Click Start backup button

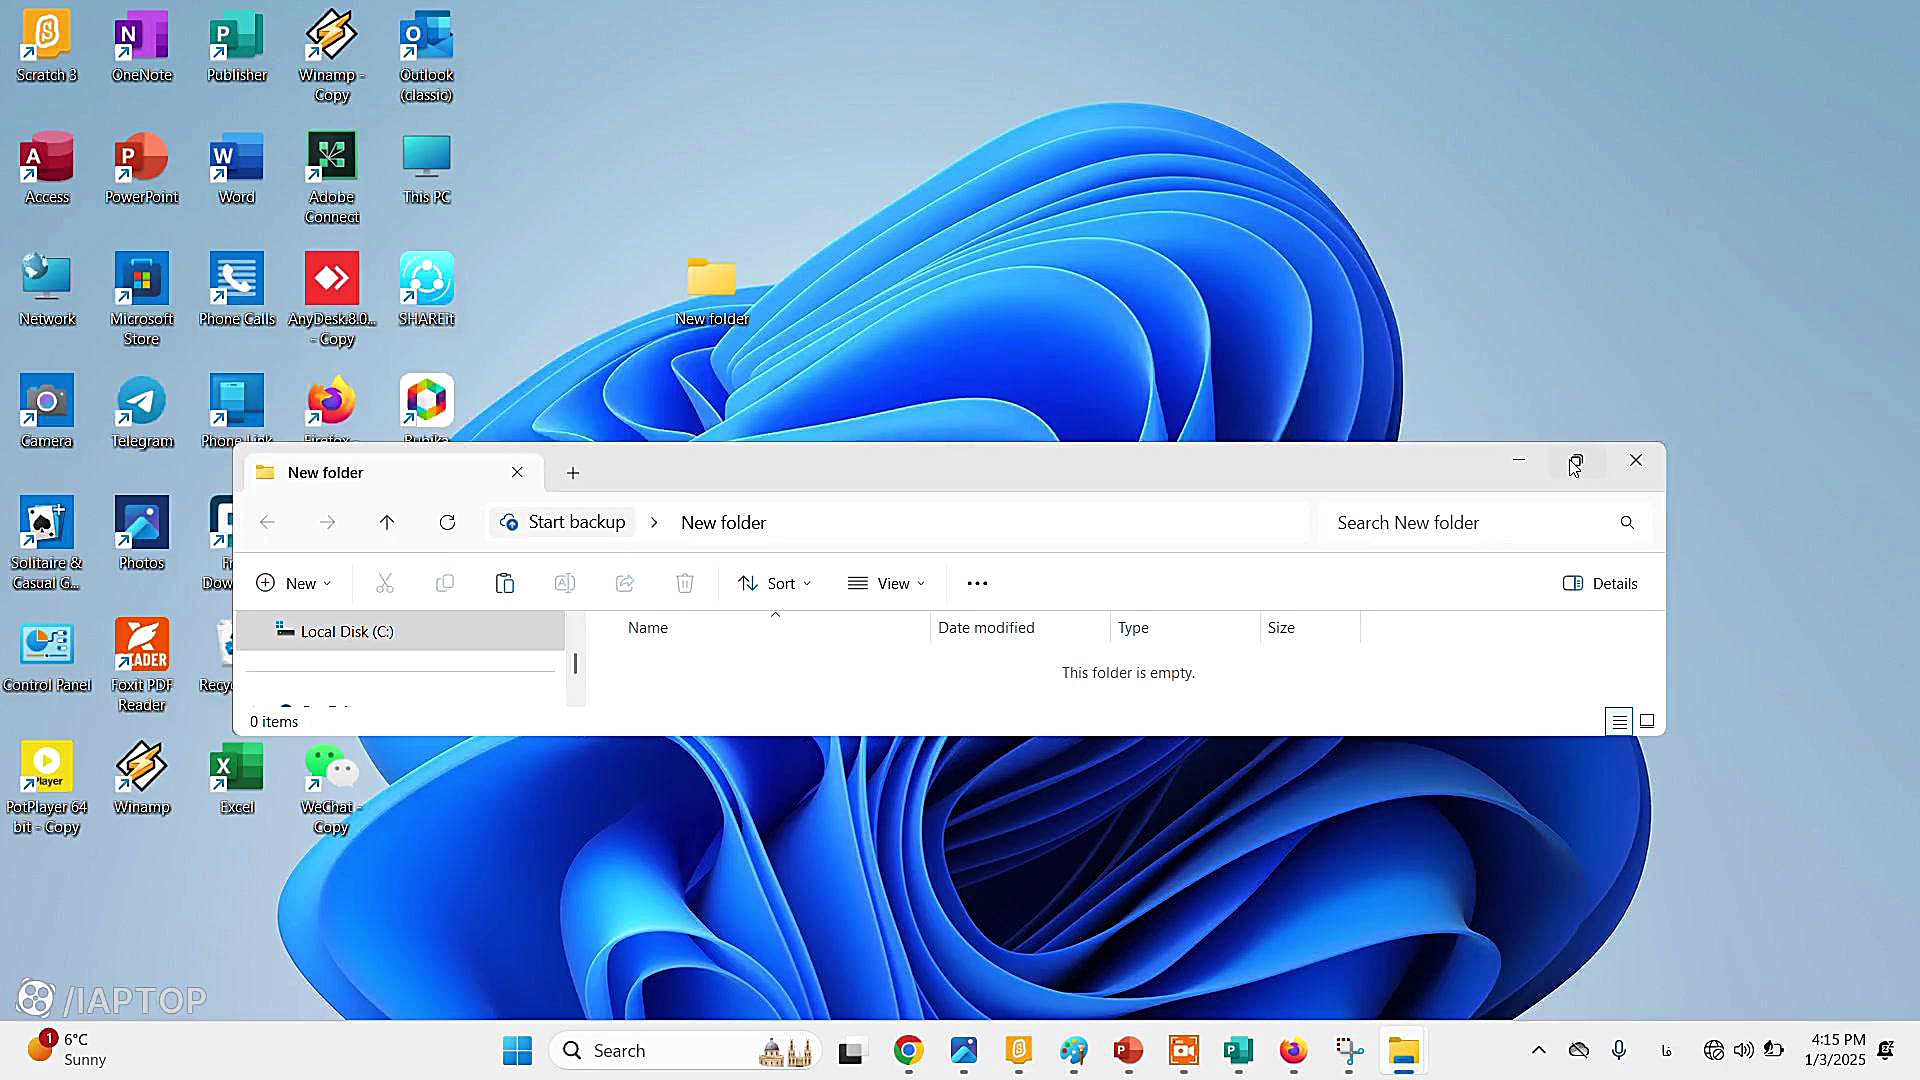[x=563, y=522]
